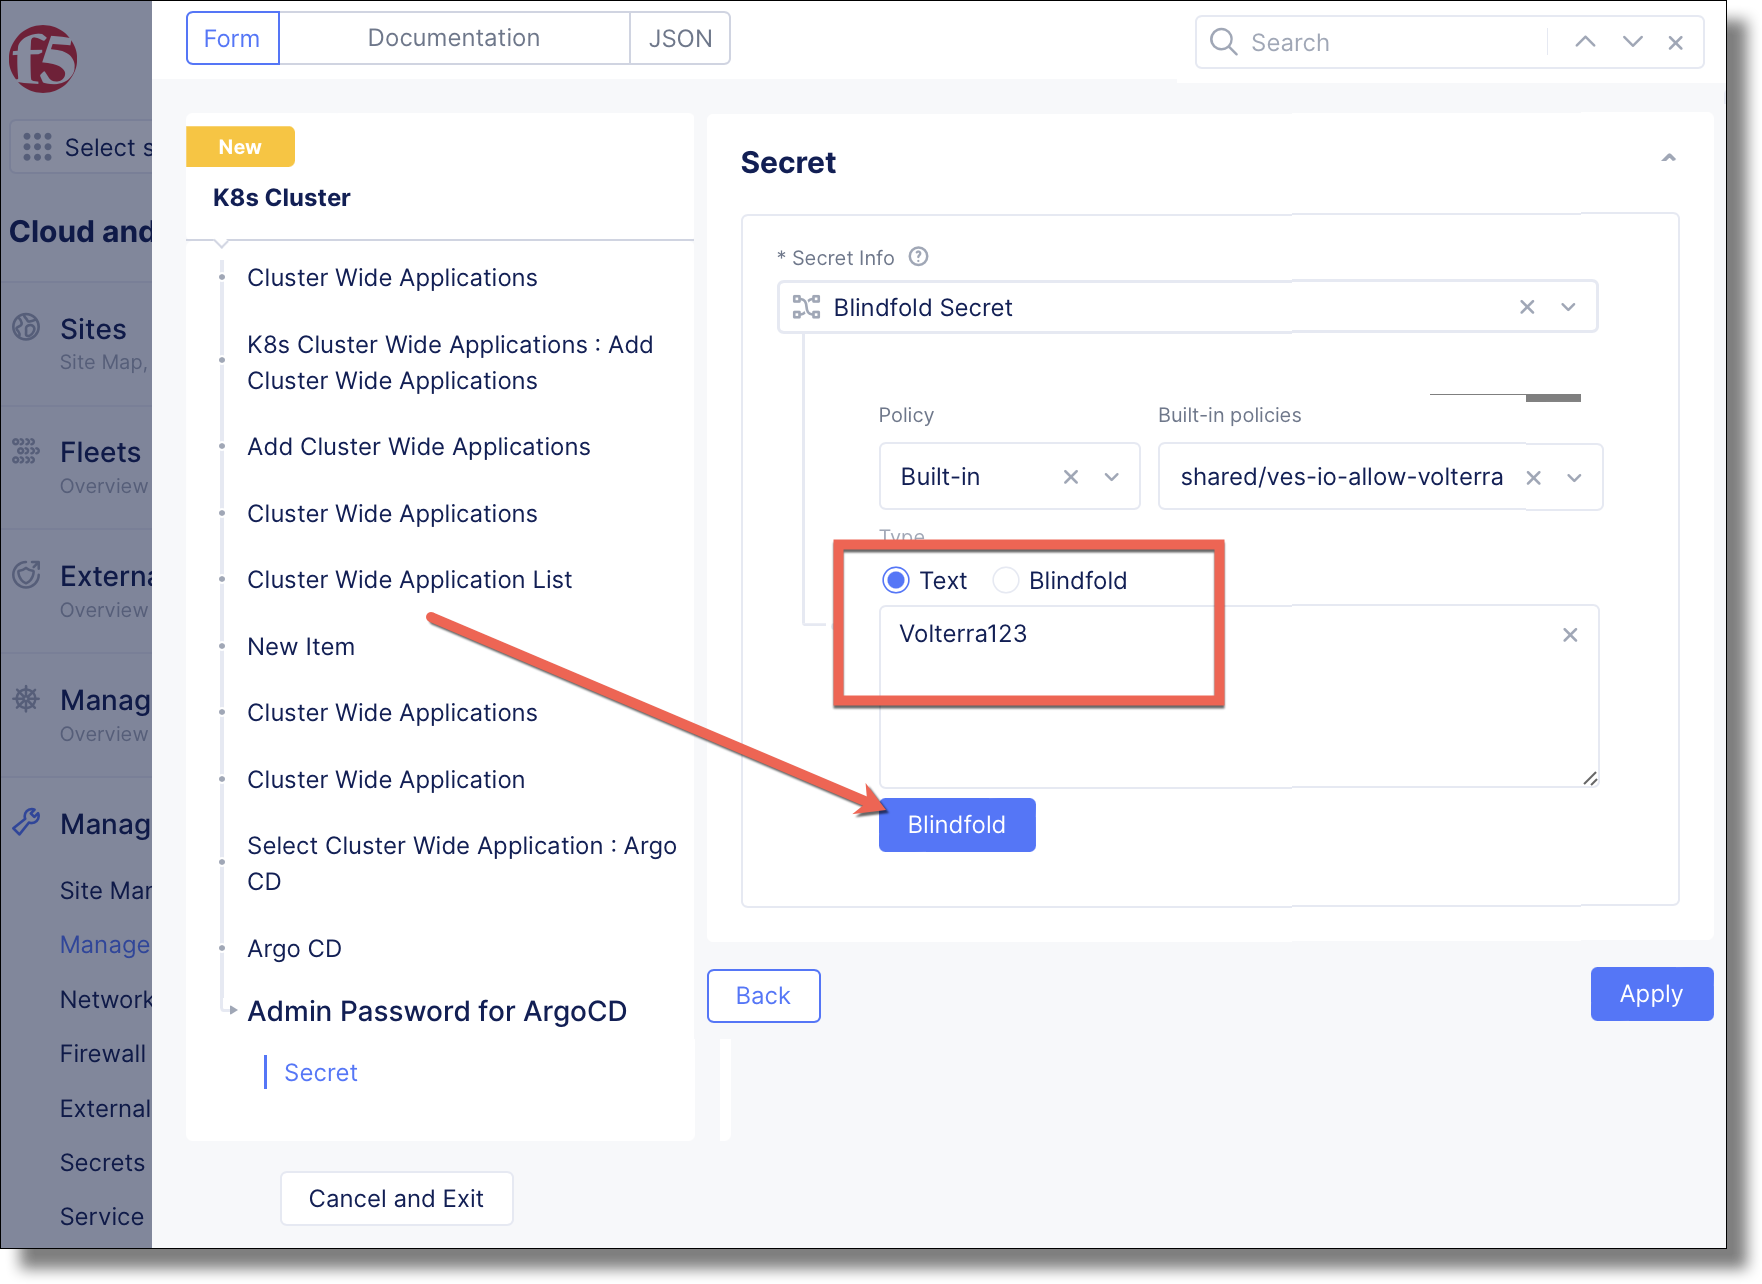The image size is (1762, 1284).
Task: Click the magnifier icon in Search box
Action: click(1224, 42)
